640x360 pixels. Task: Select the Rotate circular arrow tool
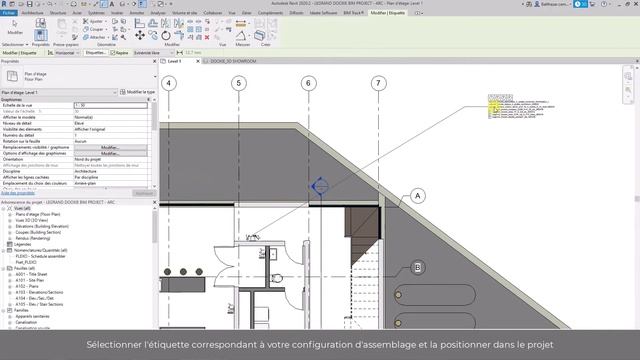(x=166, y=36)
